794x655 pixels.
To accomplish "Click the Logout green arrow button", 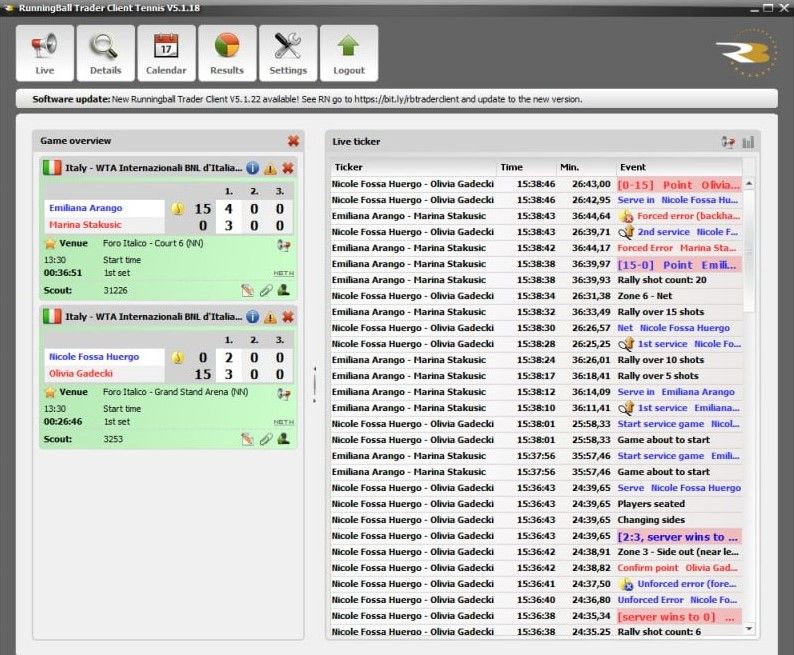I will tap(349, 53).
